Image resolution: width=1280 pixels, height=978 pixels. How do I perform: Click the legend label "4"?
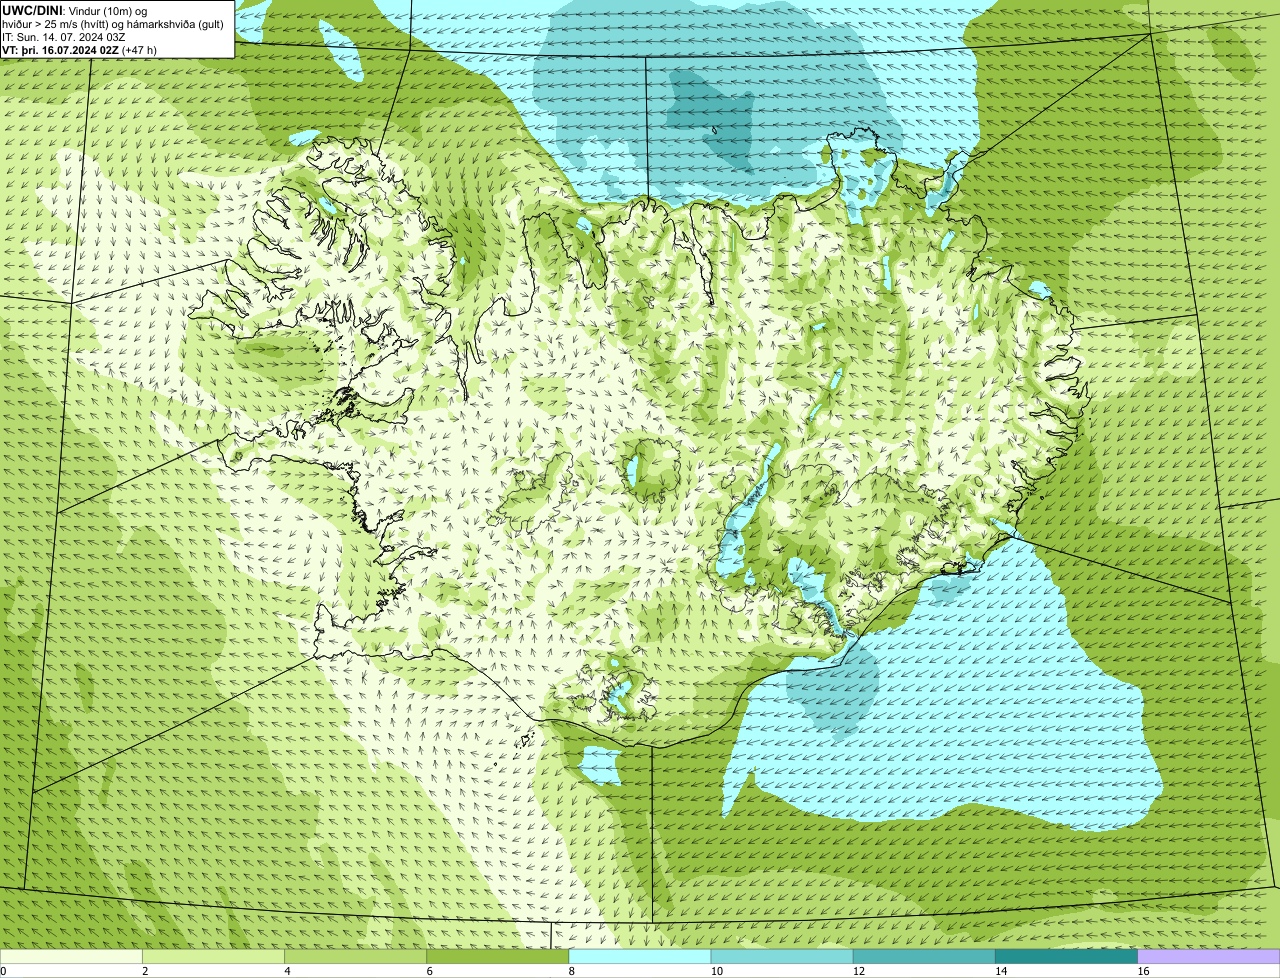(x=287, y=971)
